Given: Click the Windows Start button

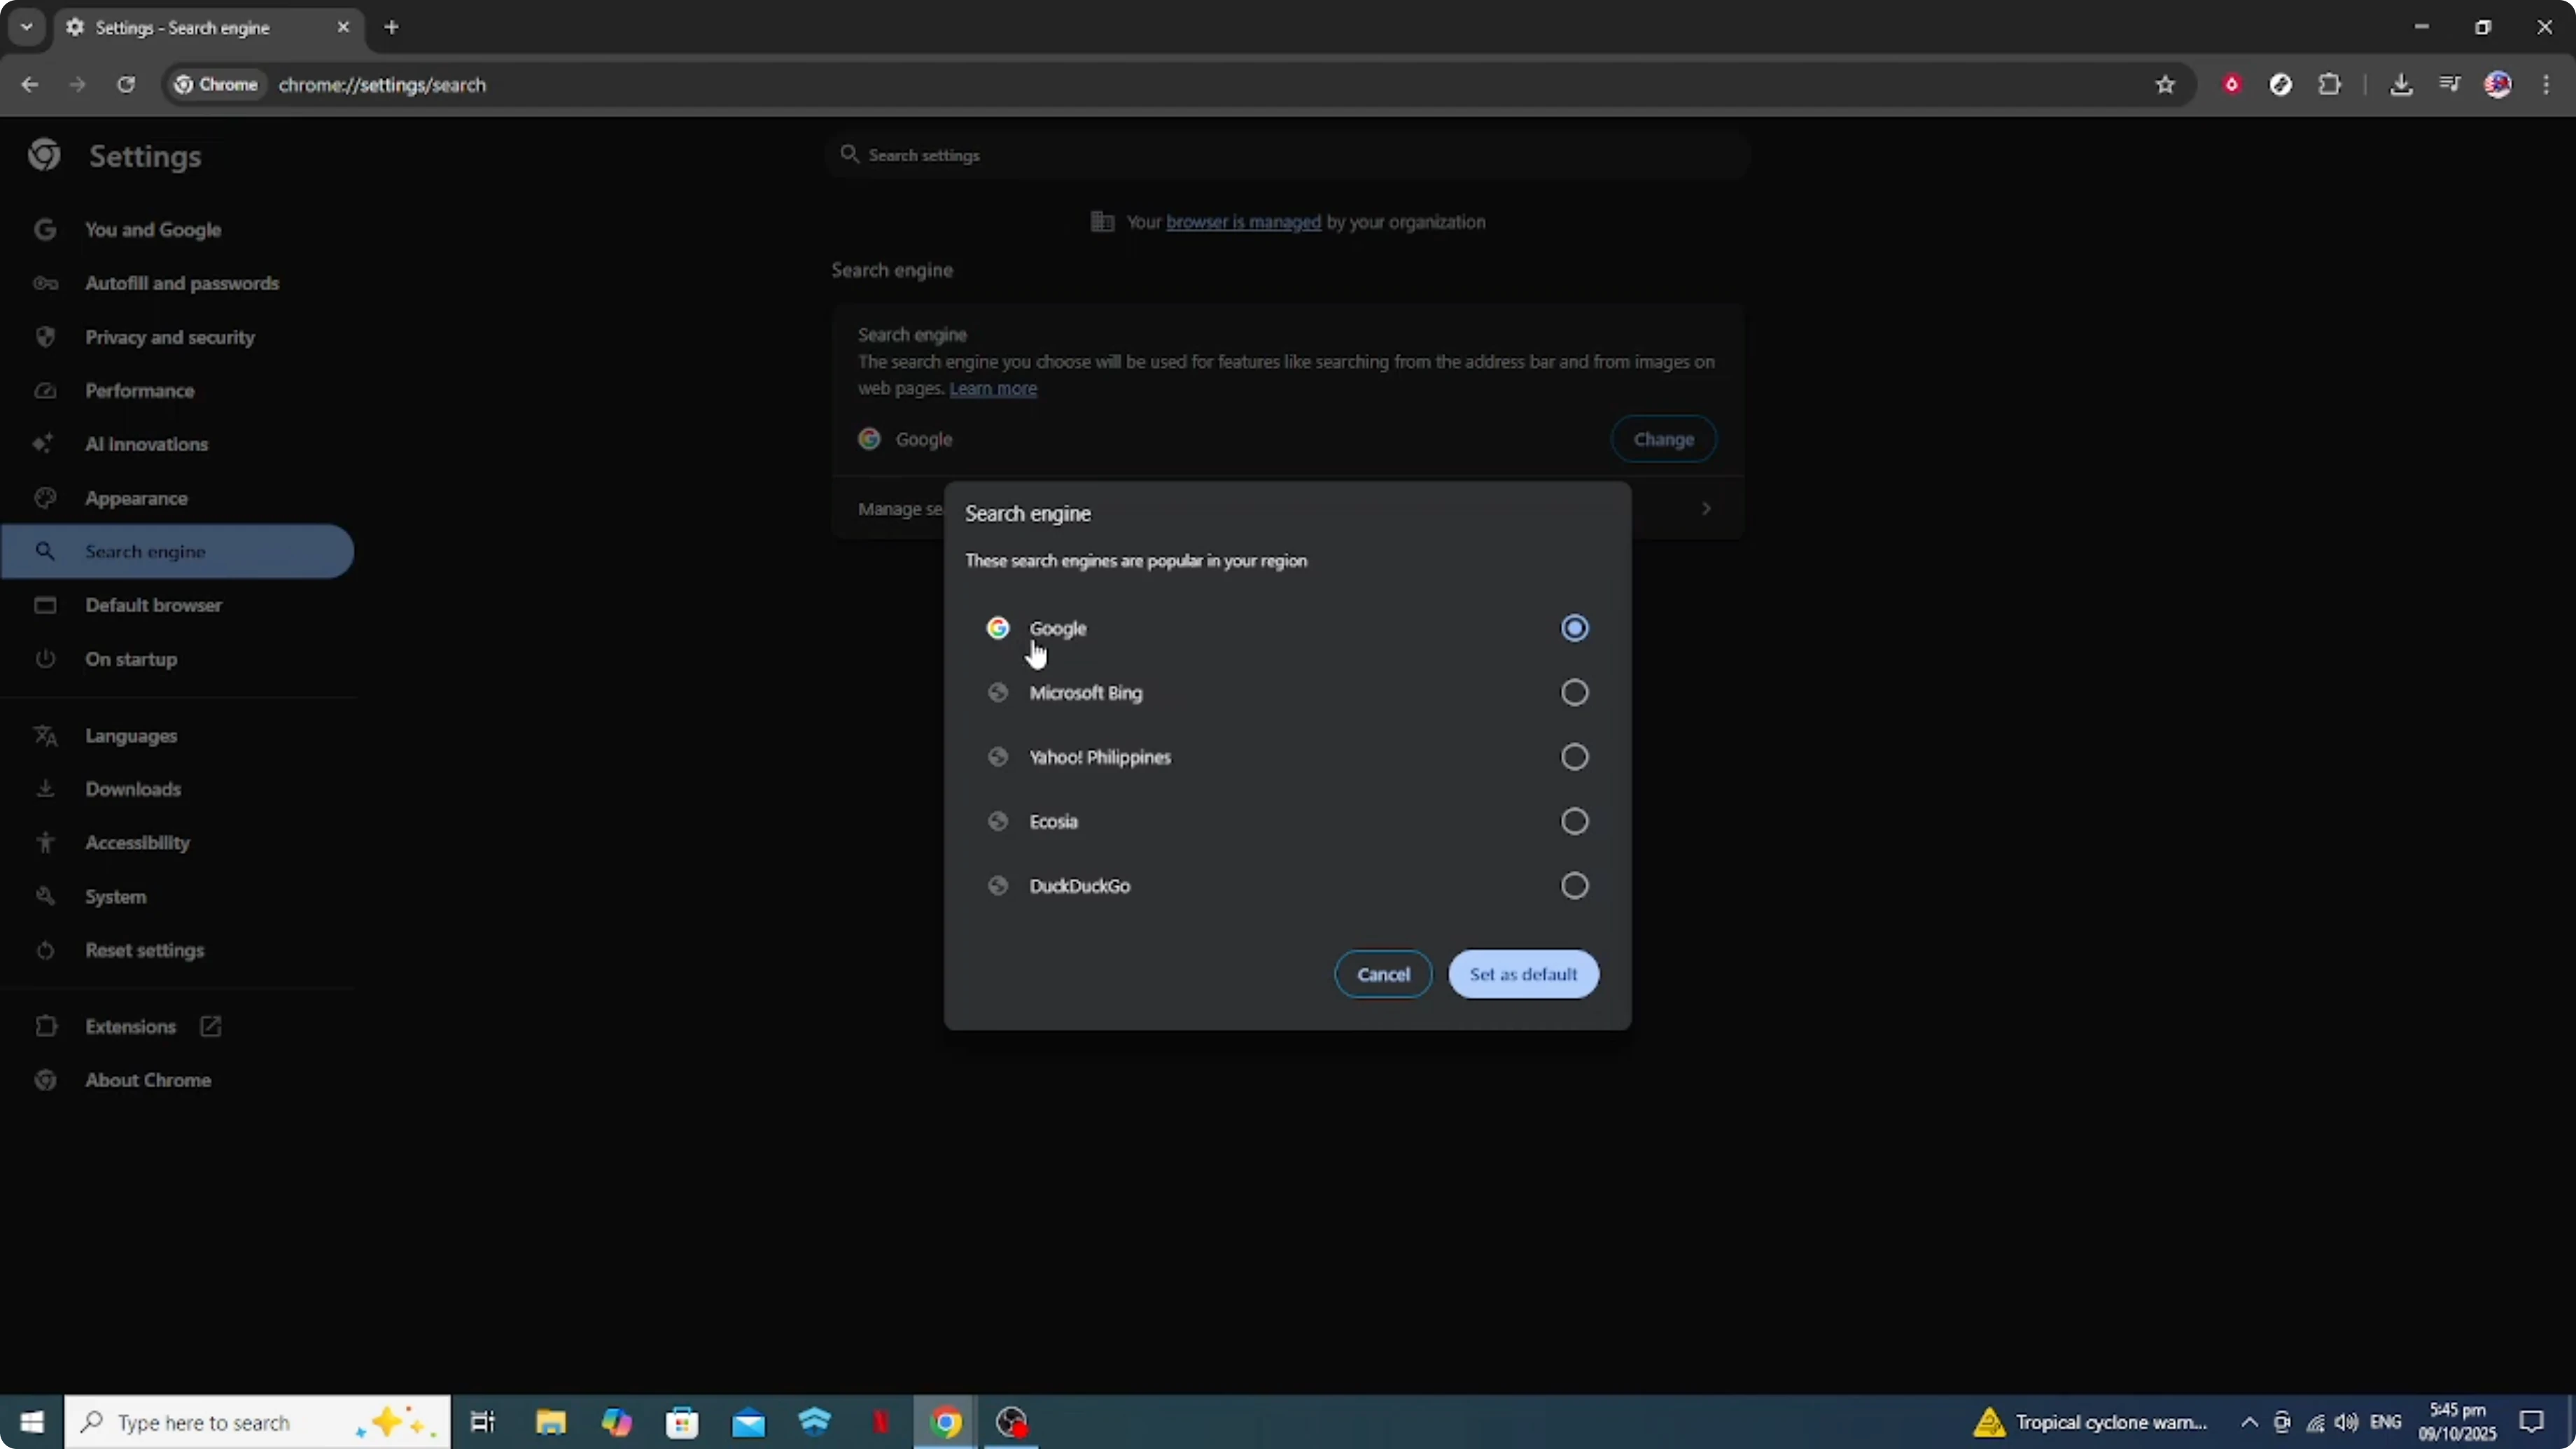Looking at the screenshot, I should (32, 1422).
